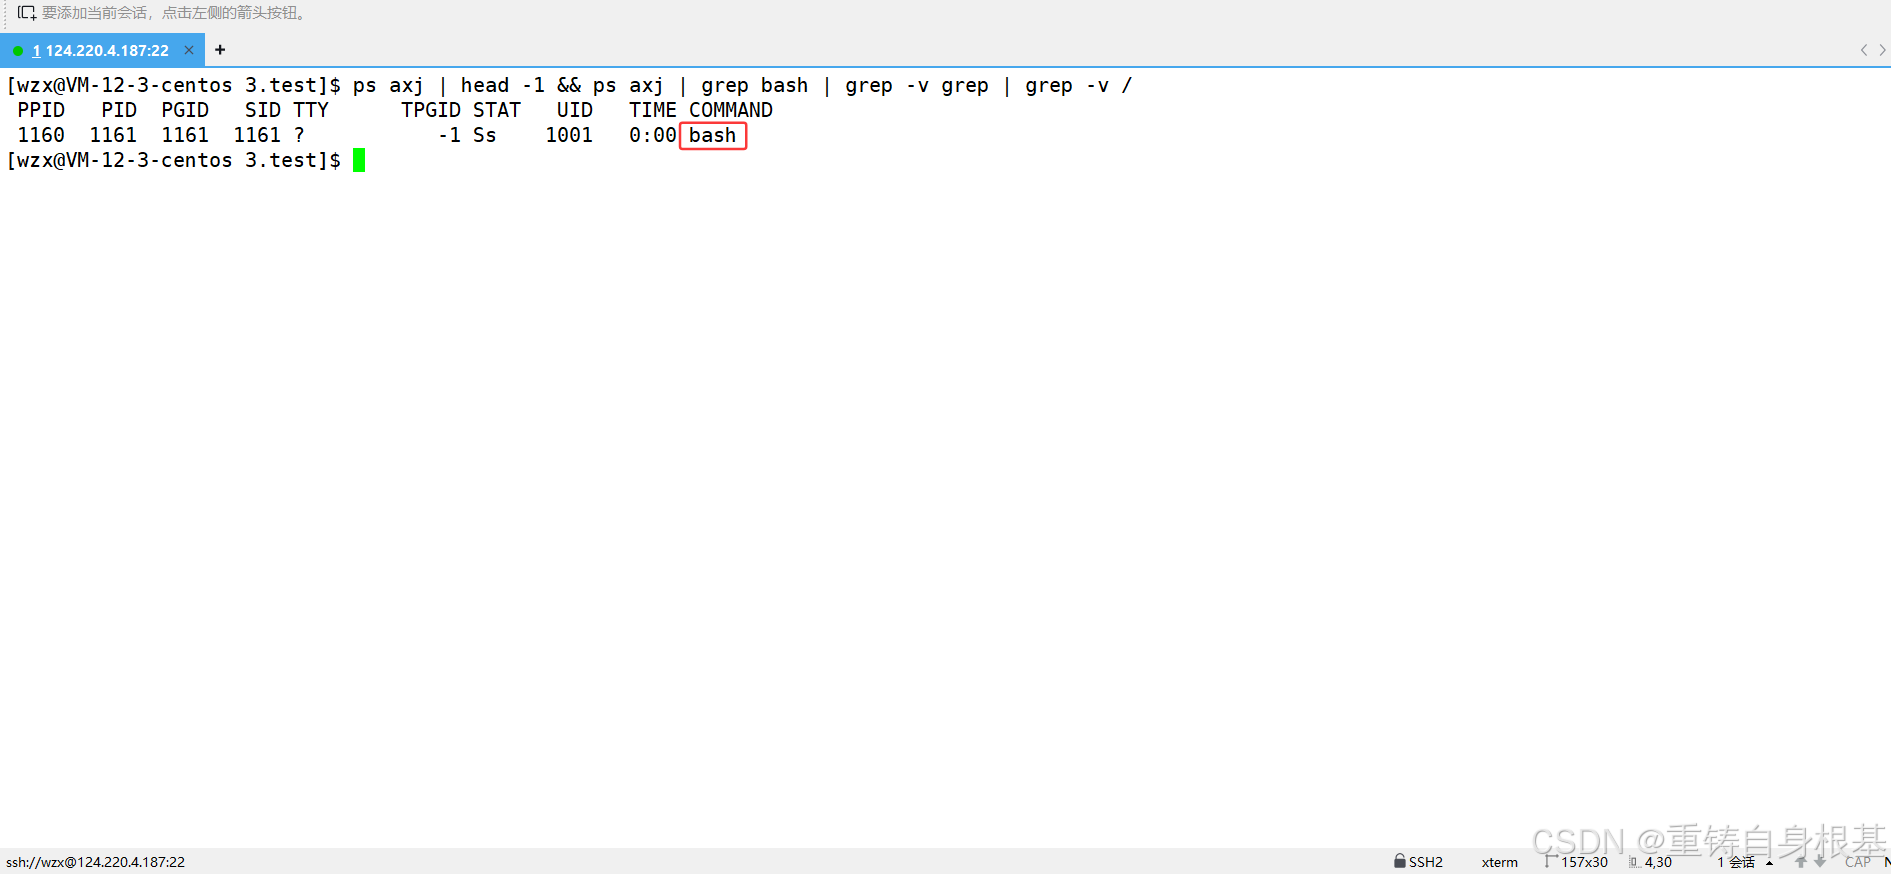Click the upload up-arrow status icon
This screenshot has width=1891, height=874.
tap(1801, 862)
